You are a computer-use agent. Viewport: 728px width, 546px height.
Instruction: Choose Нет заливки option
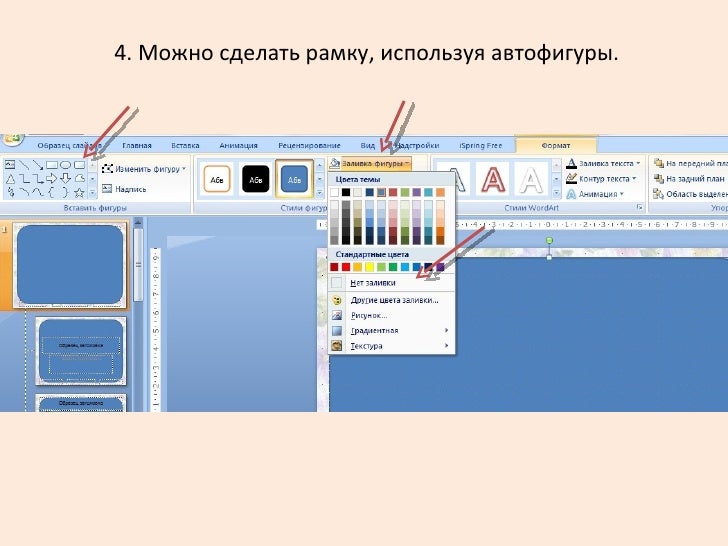pos(391,282)
